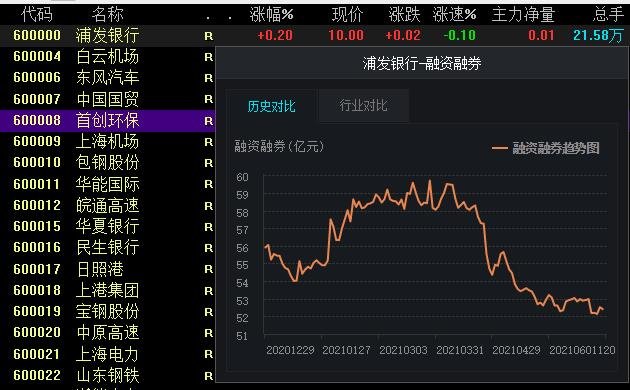630x390 pixels.
Task: Click stock code 600004
Action: point(37,57)
